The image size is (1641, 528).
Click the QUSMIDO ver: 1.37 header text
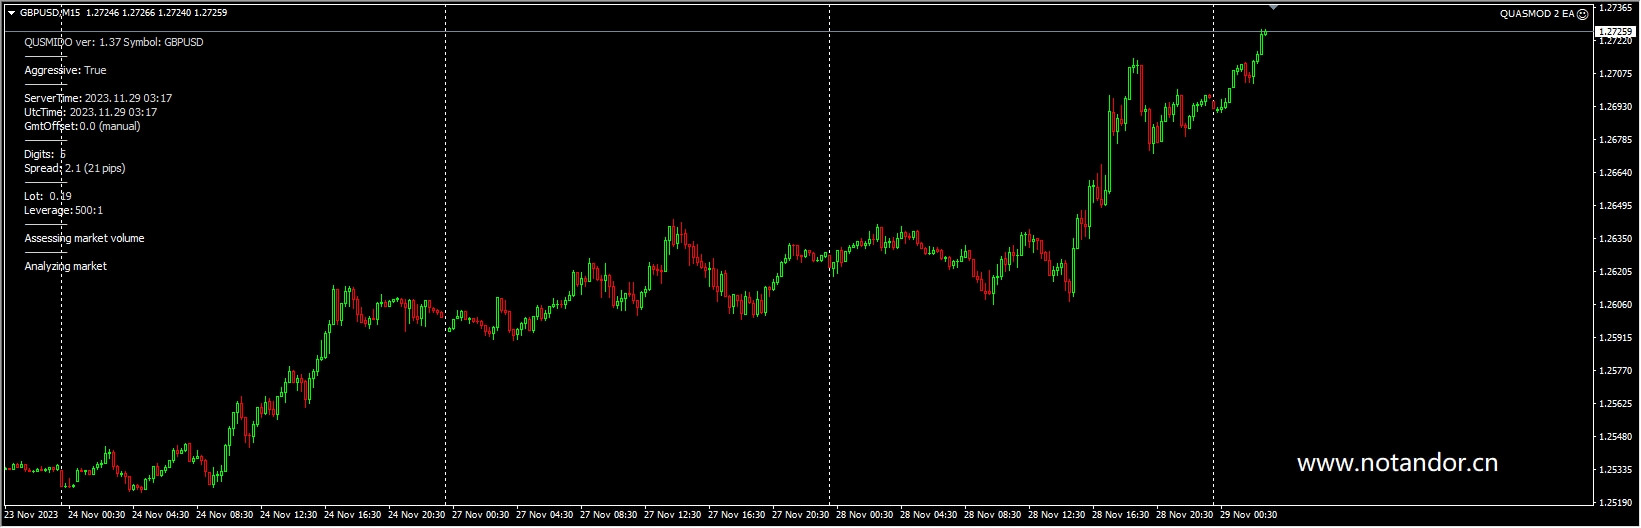(113, 42)
